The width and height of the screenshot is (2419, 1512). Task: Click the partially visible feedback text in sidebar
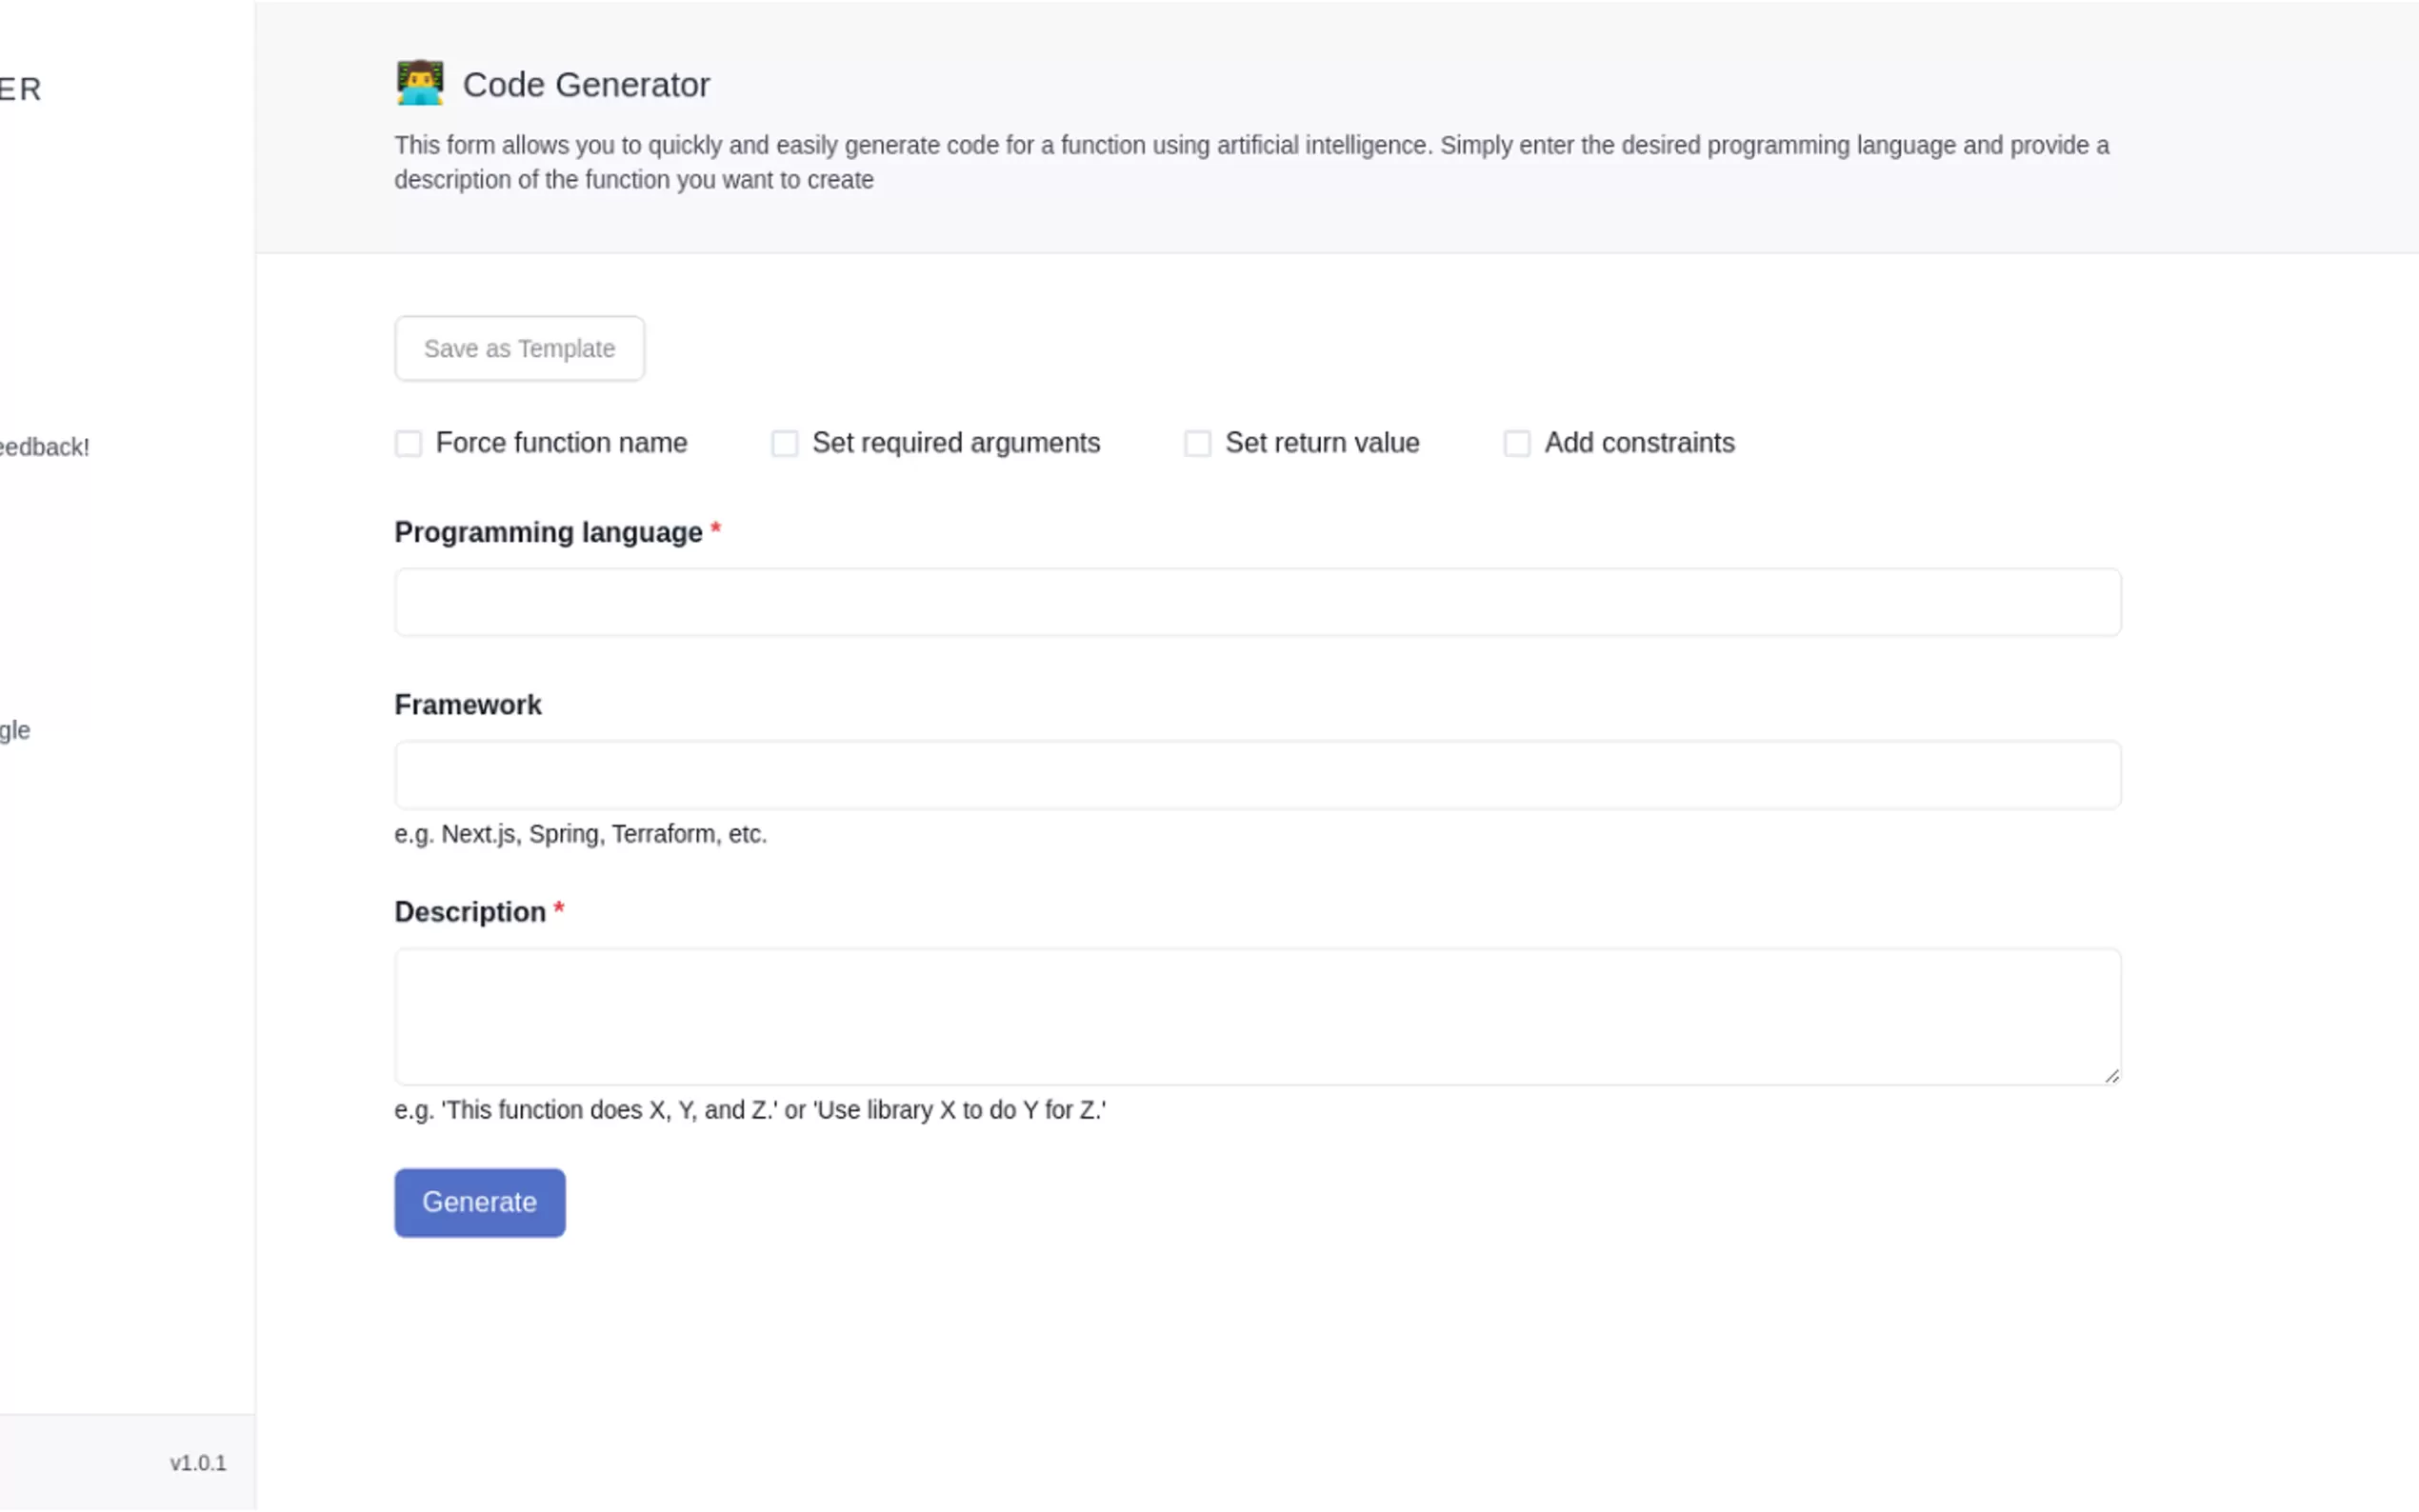43,447
